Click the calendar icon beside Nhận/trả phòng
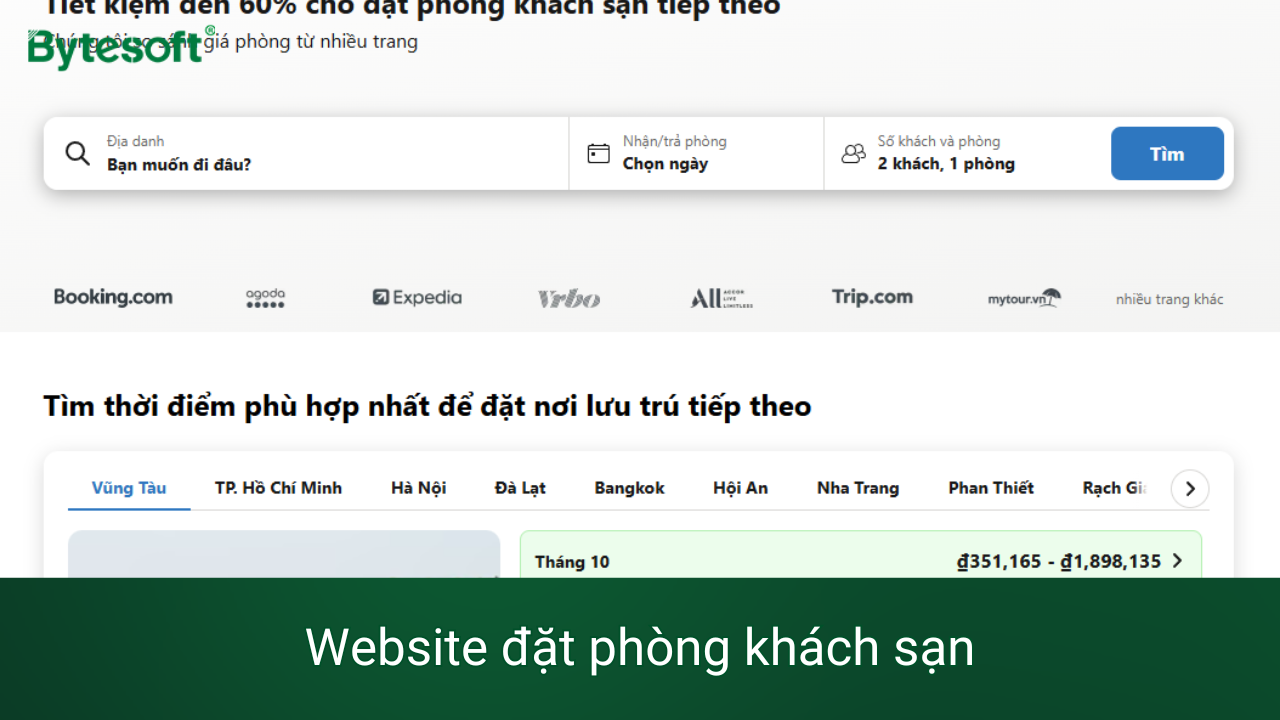The width and height of the screenshot is (1280, 720). (598, 153)
